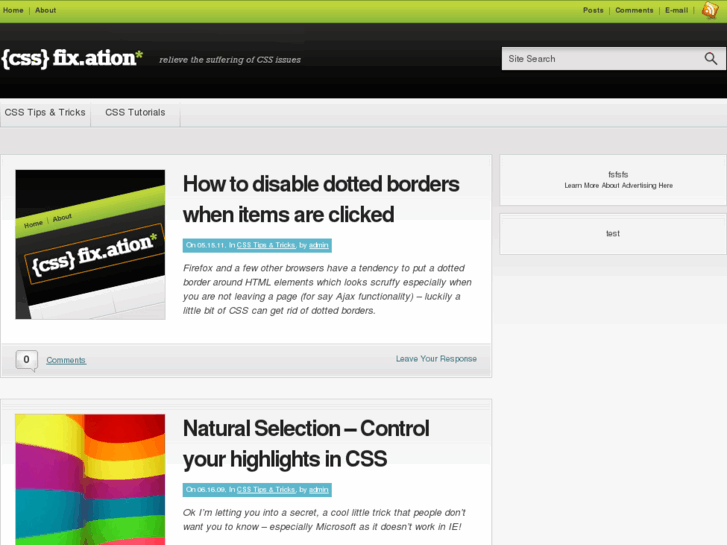
Task: Click the {css} fix.ation site logo
Action: click(72, 59)
